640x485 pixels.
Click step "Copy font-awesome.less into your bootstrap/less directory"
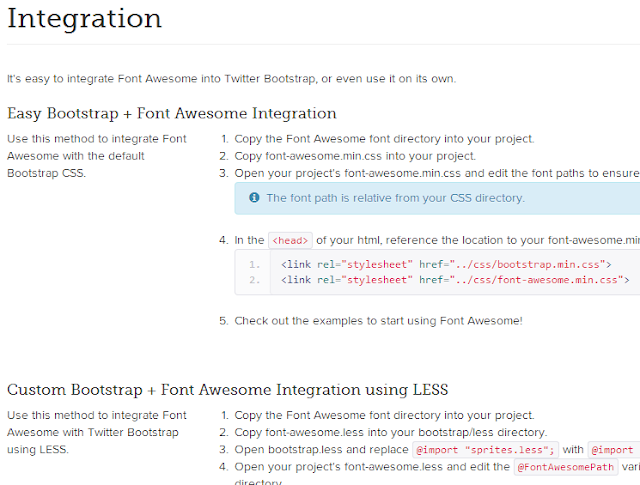[391, 432]
